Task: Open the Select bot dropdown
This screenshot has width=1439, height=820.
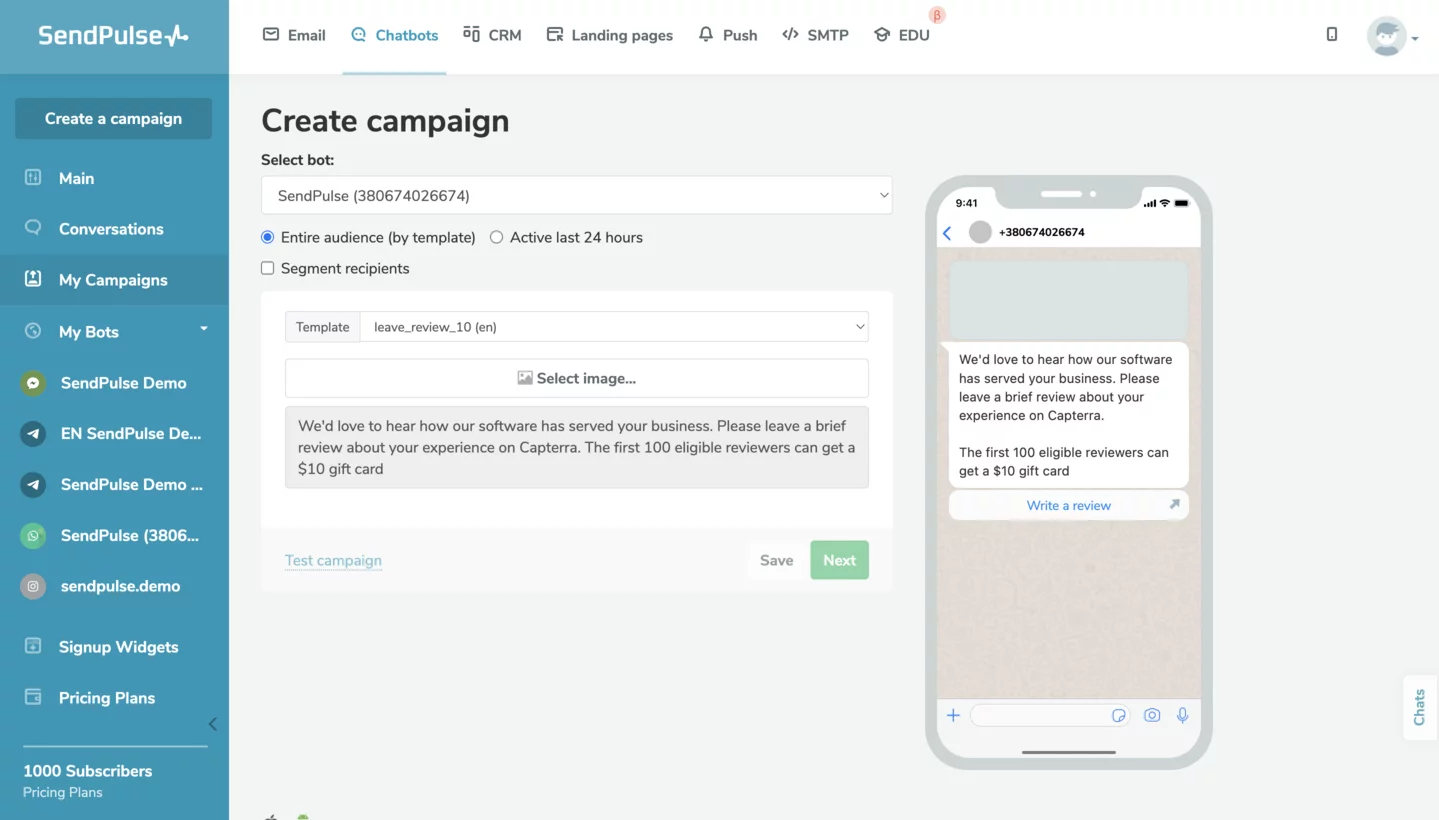Action: point(576,196)
